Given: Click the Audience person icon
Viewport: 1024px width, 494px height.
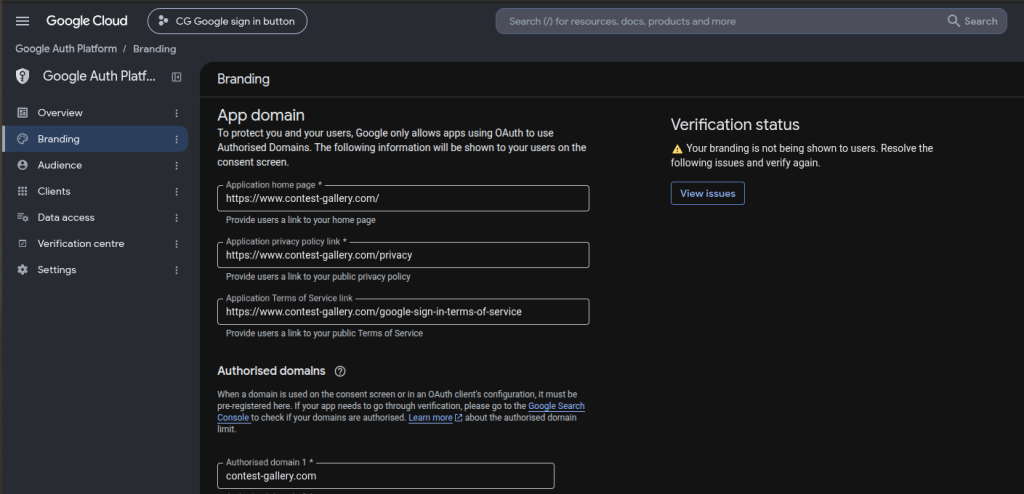Looking at the screenshot, I should (23, 165).
